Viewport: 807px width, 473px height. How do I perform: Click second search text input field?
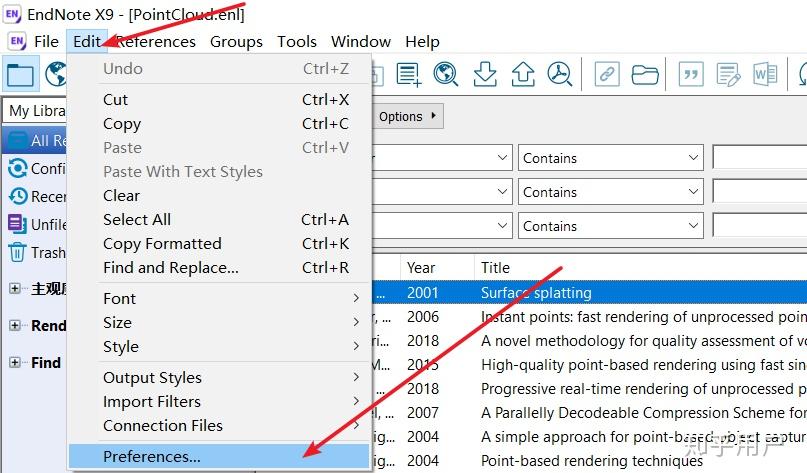pos(760,191)
